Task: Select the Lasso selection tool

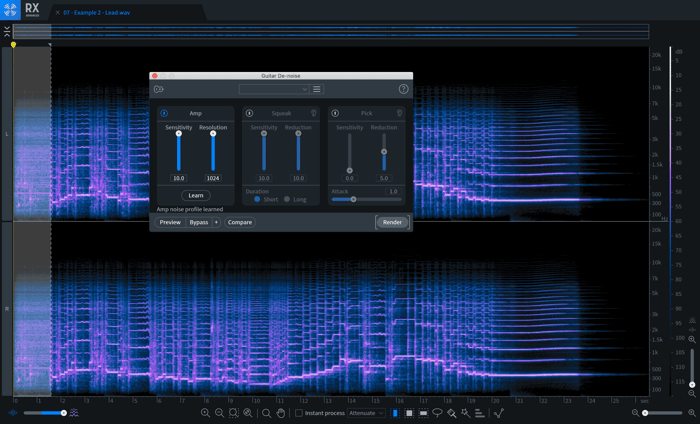Action: click(x=438, y=413)
